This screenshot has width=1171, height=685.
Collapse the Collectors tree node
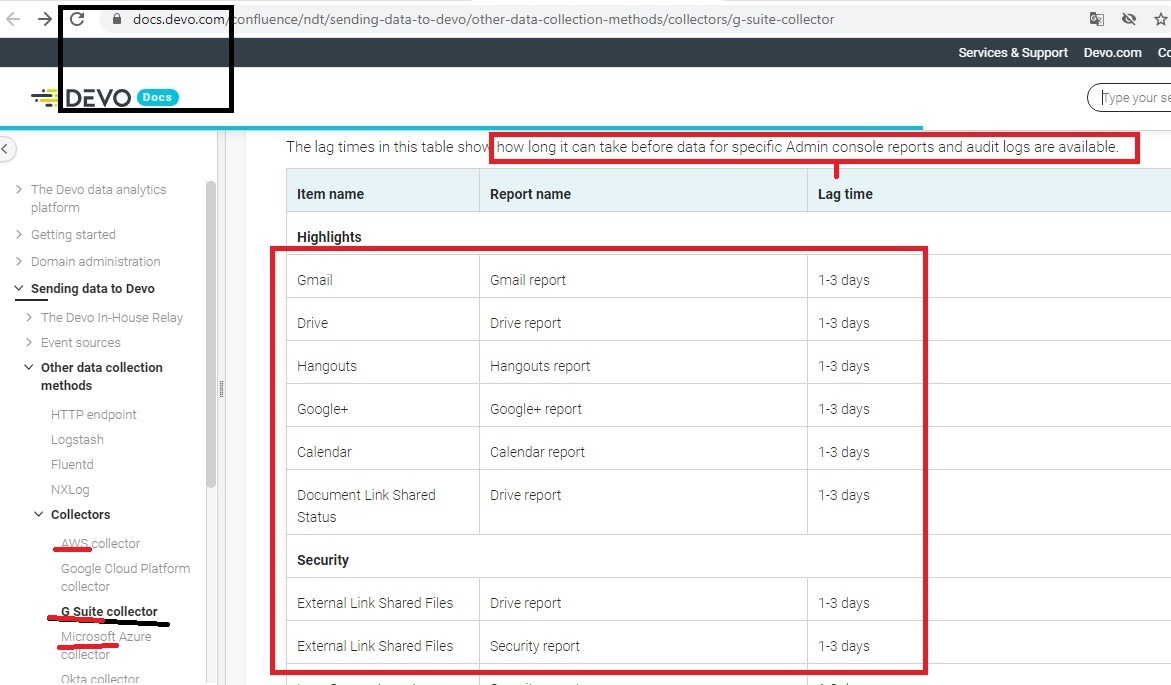click(39, 515)
